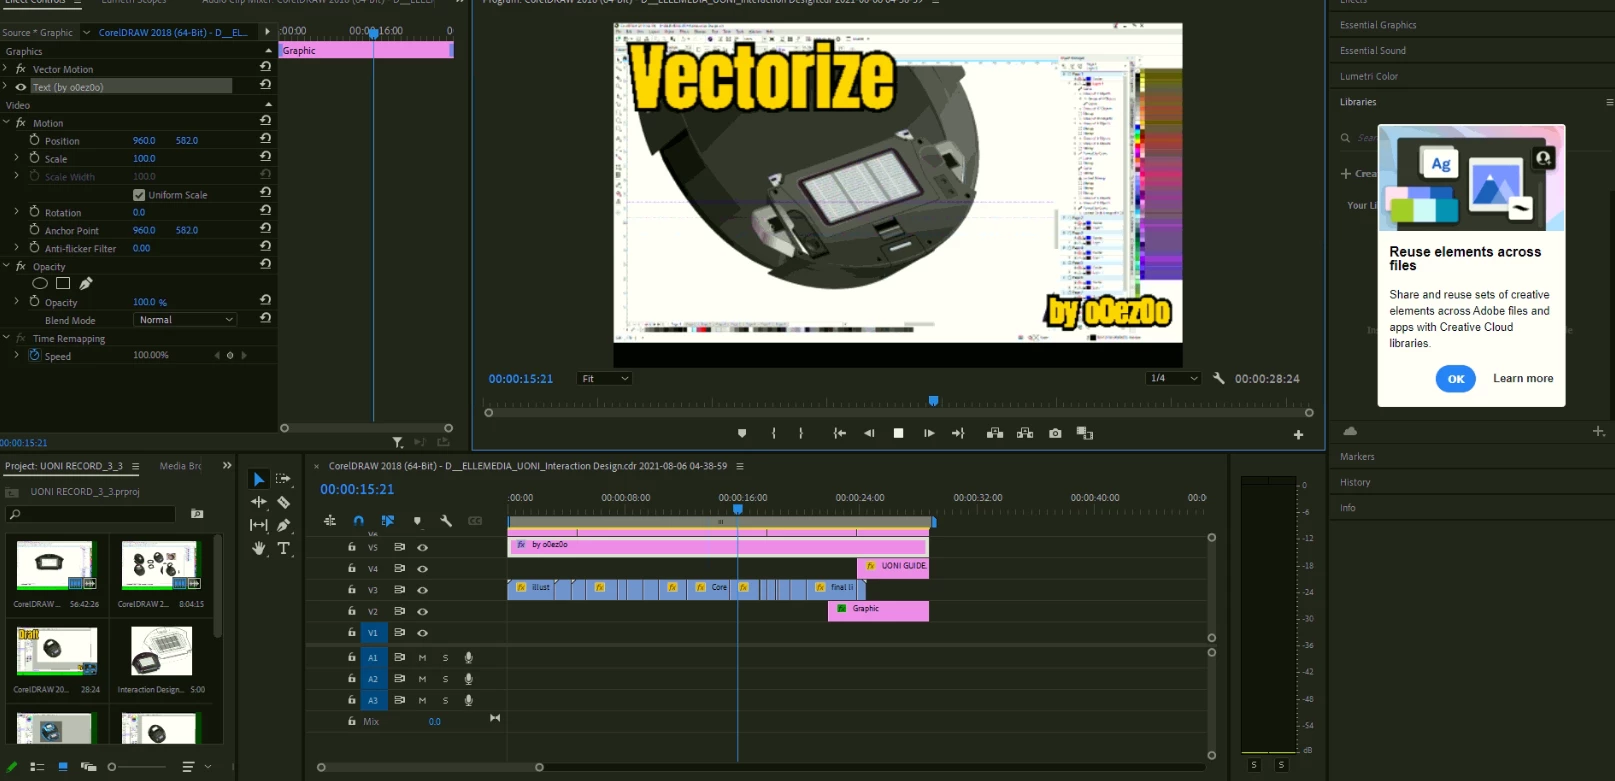Screen dimensions: 1615x781
Task: Select the UONI GUIDE clip on V4
Action: tap(893, 567)
